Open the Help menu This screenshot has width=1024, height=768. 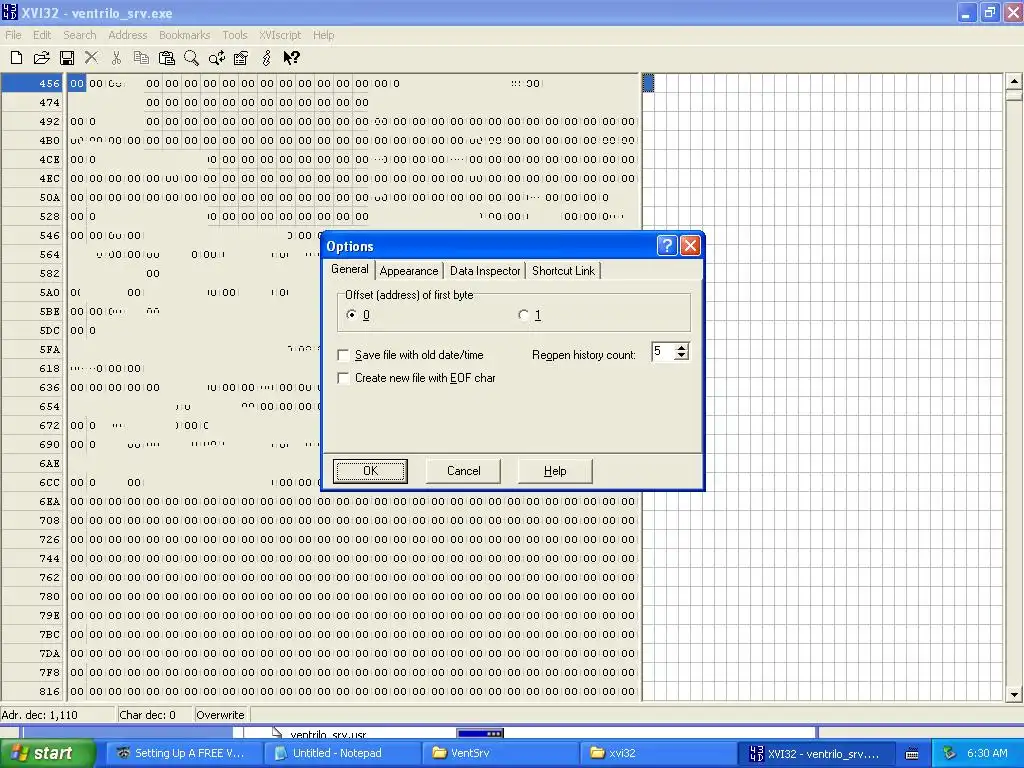[323, 35]
